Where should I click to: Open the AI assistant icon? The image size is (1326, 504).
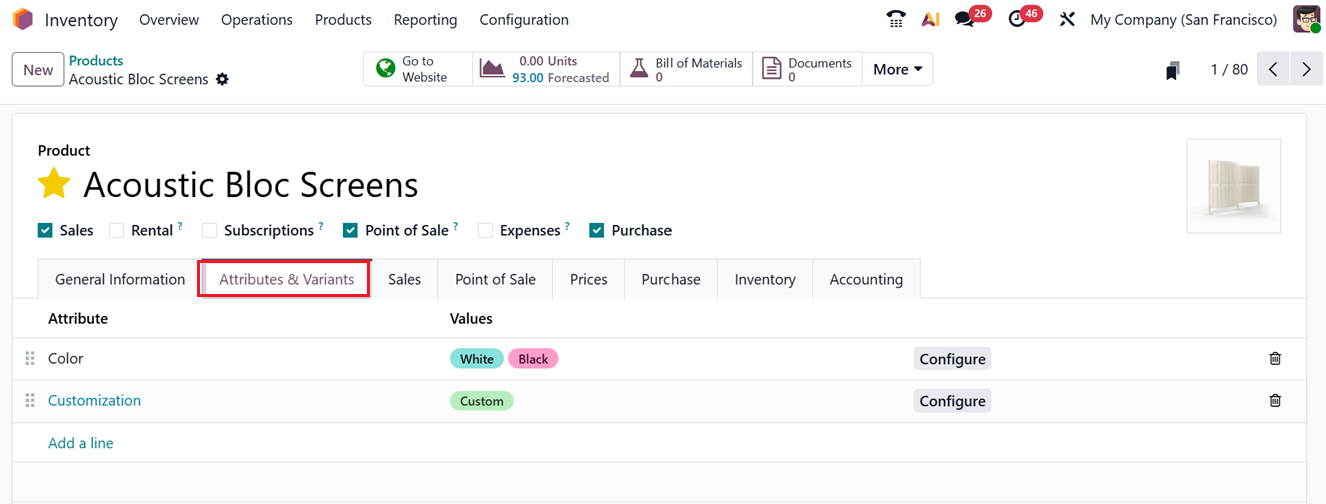930,19
